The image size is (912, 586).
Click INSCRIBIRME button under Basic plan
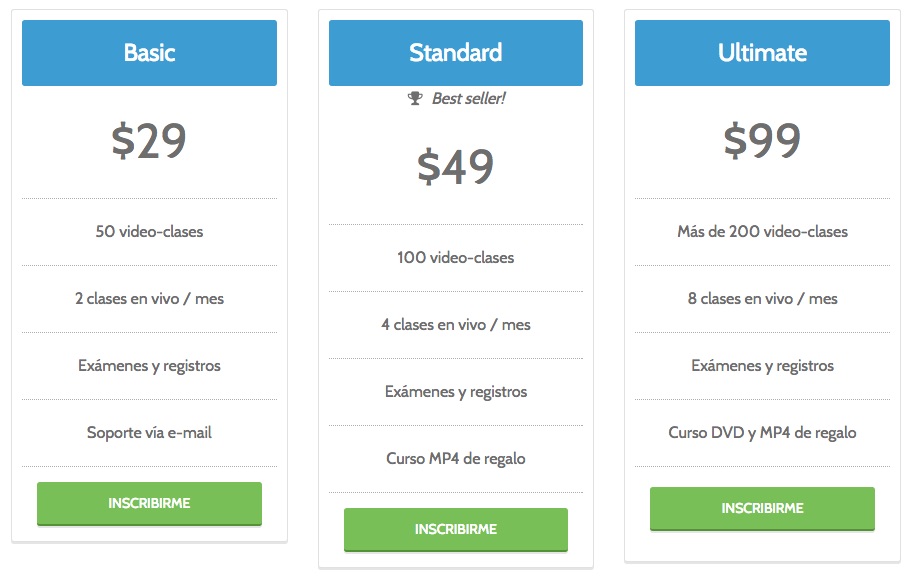pos(149,503)
